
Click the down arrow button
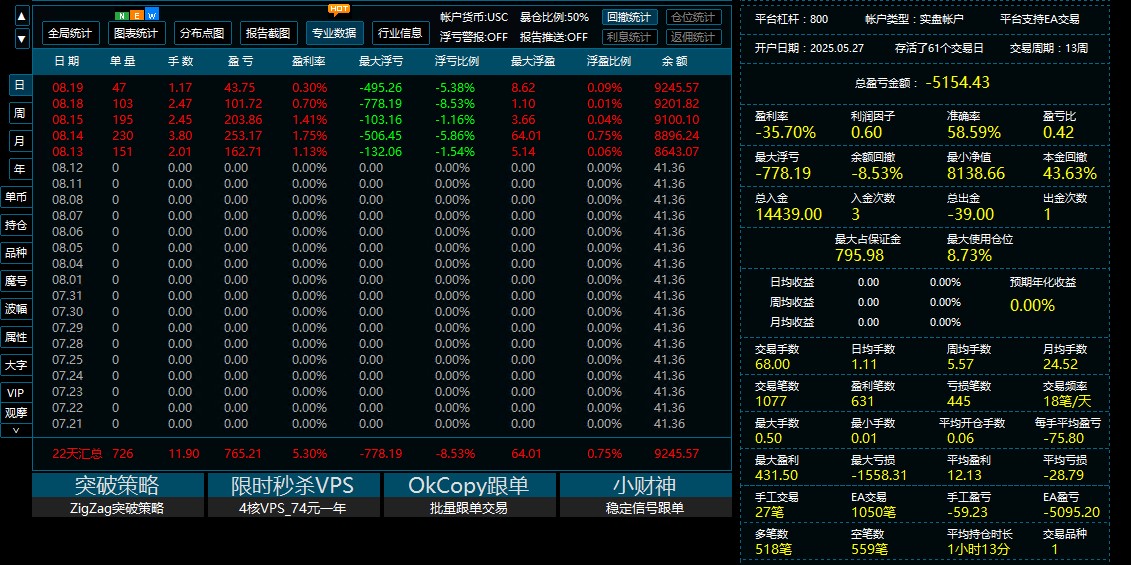pyautogui.click(x=22, y=38)
